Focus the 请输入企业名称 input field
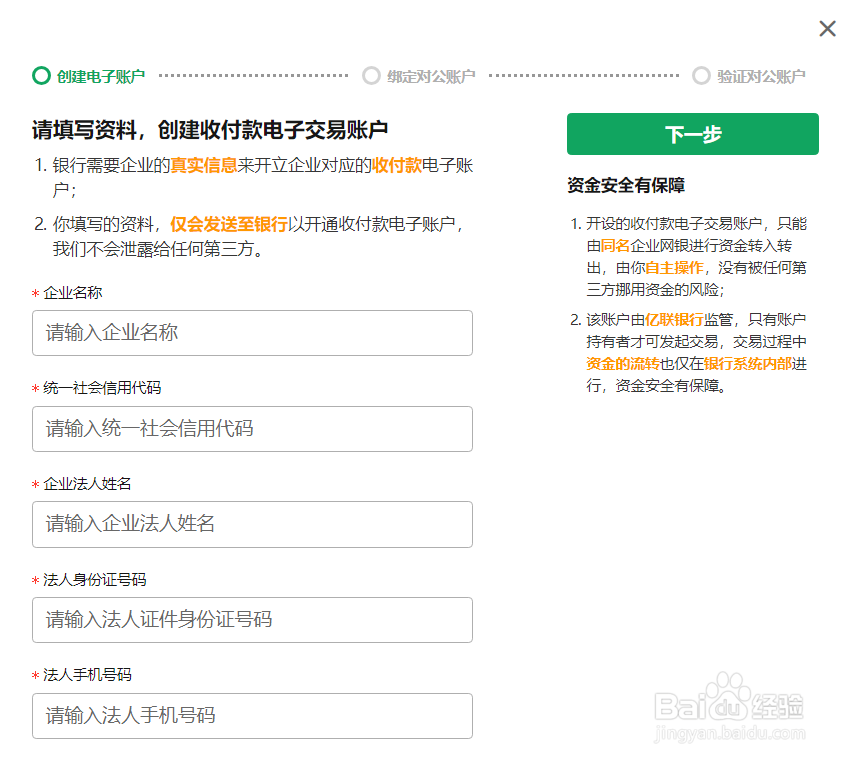853x763 pixels. click(x=252, y=333)
